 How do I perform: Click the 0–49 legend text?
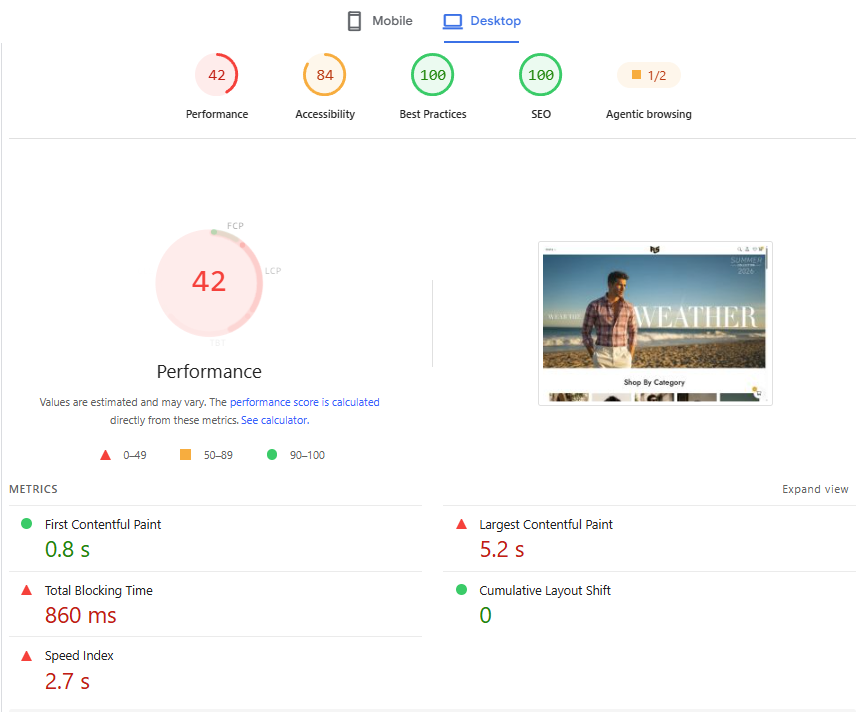(x=135, y=456)
